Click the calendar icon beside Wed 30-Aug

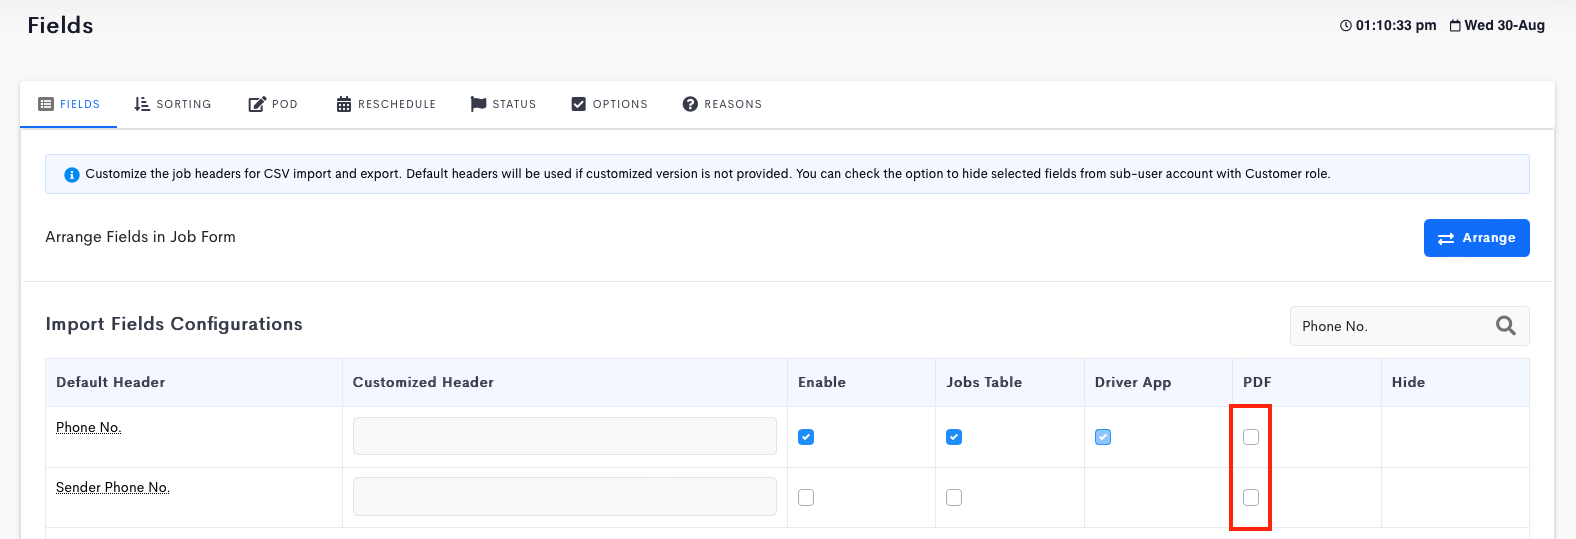(x=1455, y=26)
